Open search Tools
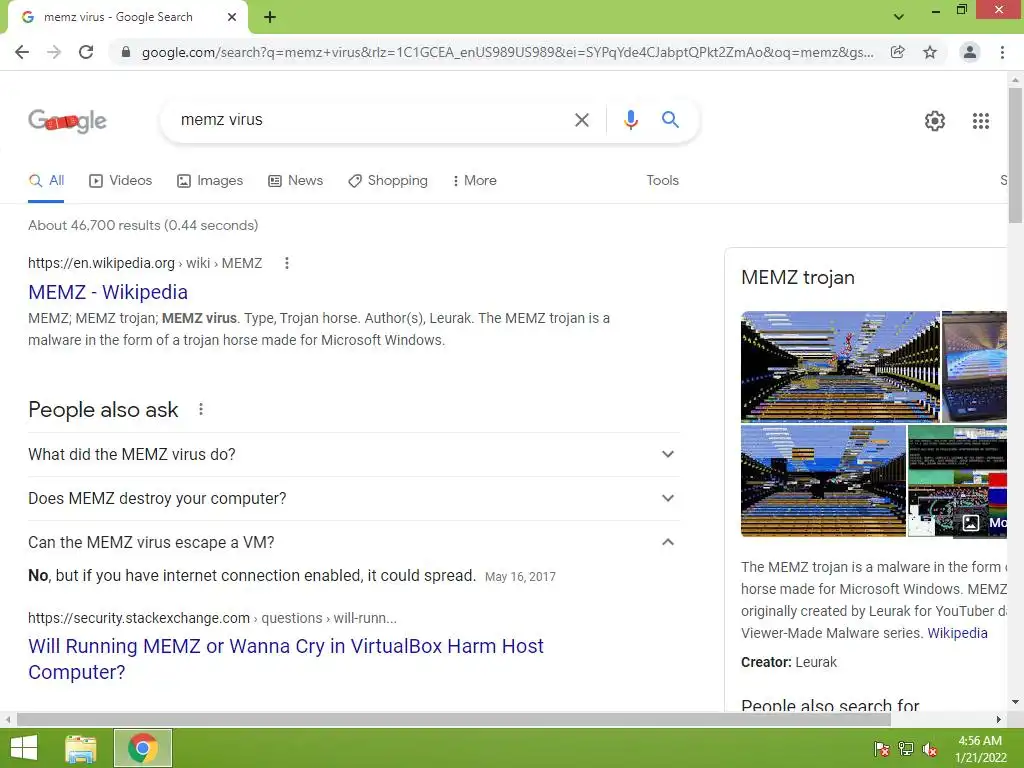The height and width of the screenshot is (768, 1024). (662, 180)
